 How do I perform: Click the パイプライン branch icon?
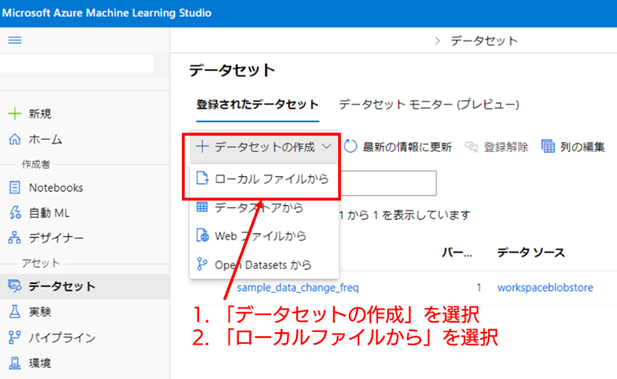[15, 337]
